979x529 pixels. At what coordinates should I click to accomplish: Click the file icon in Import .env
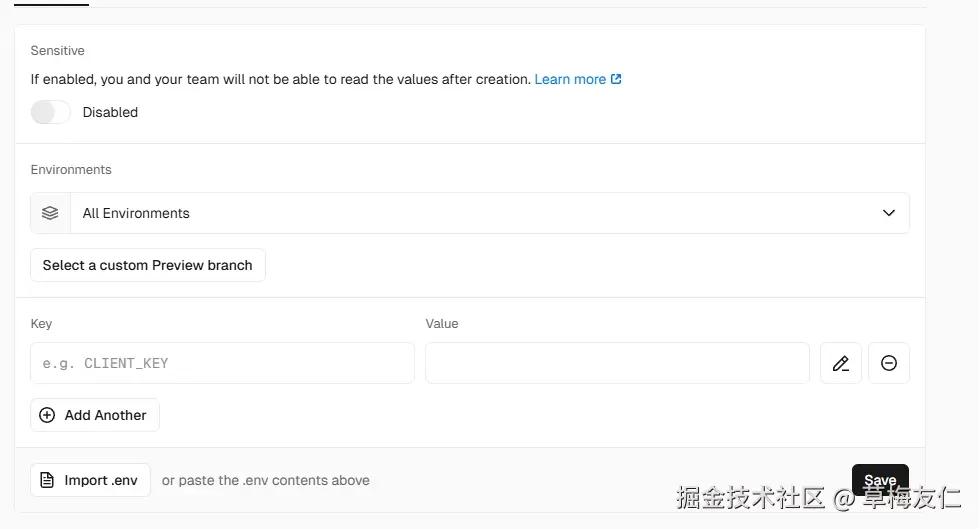tap(47, 480)
